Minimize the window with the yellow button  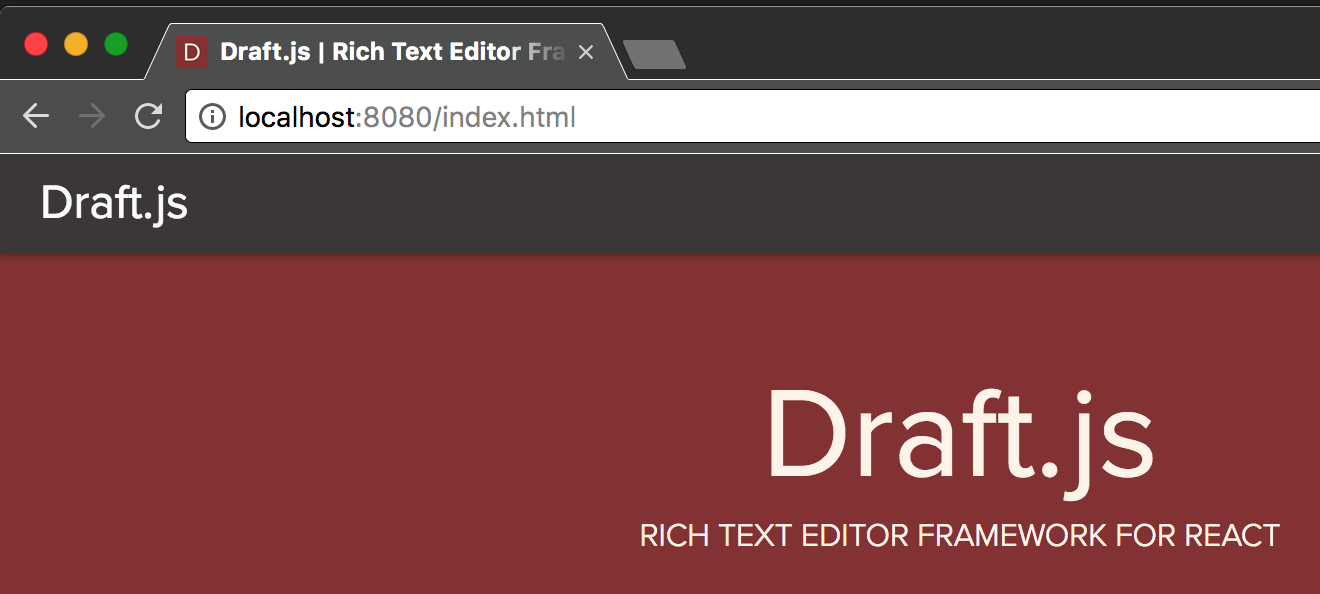(76, 44)
